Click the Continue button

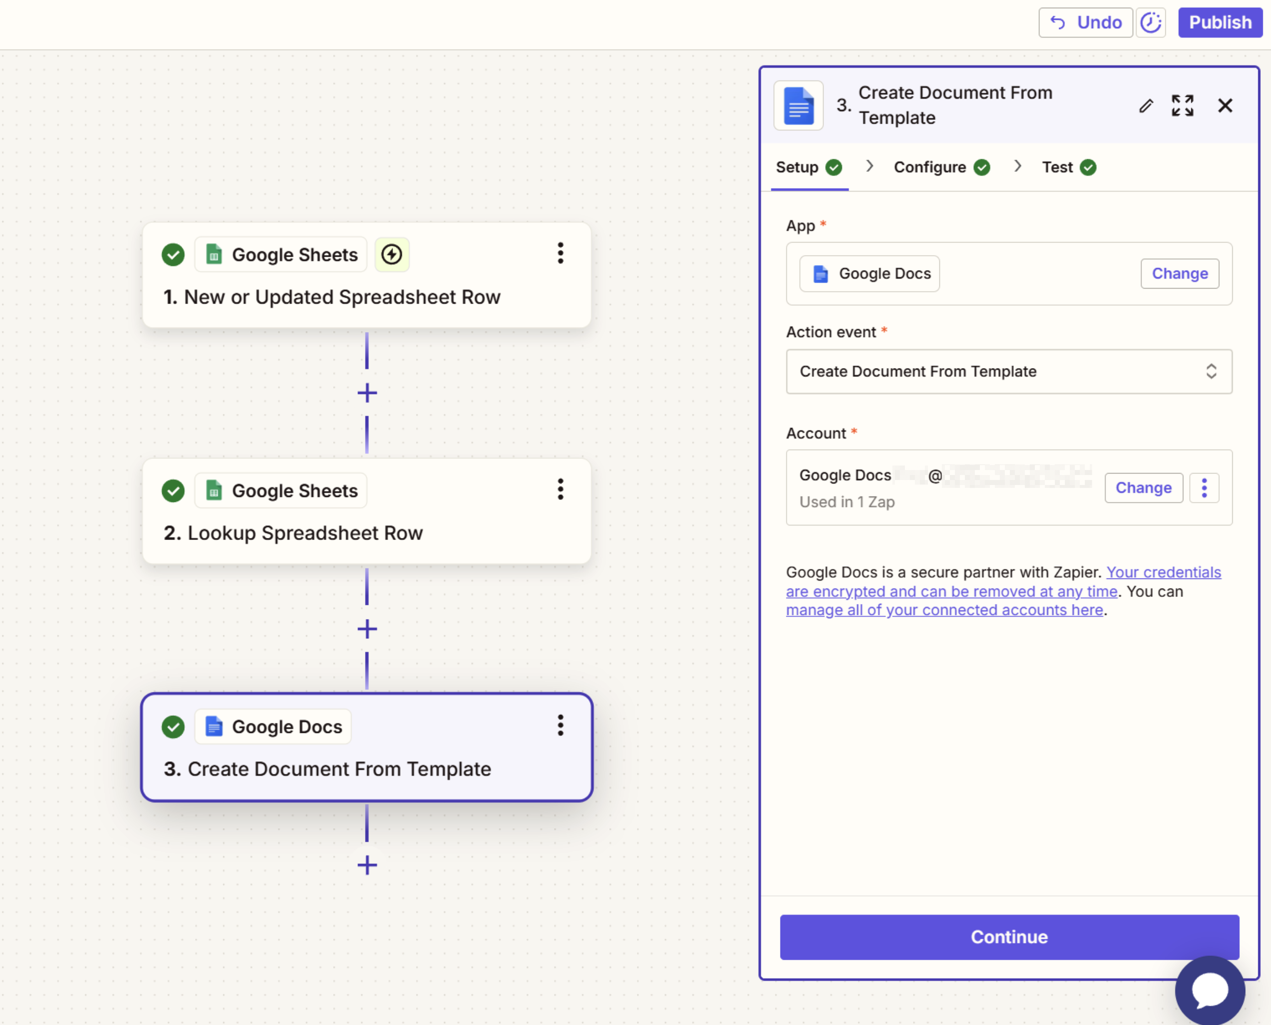pos(1009,937)
